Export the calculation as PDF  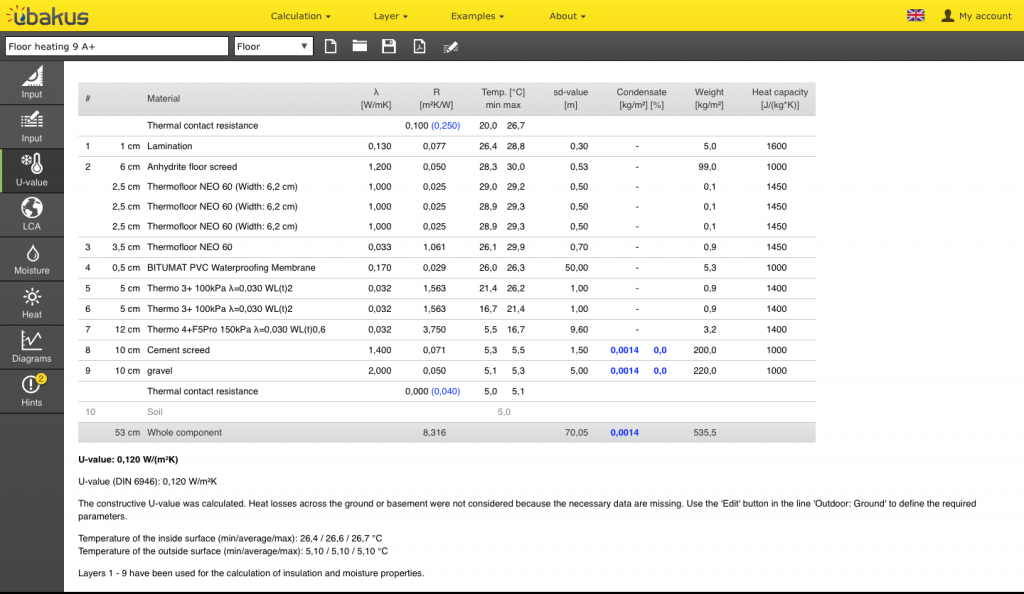[x=419, y=47]
